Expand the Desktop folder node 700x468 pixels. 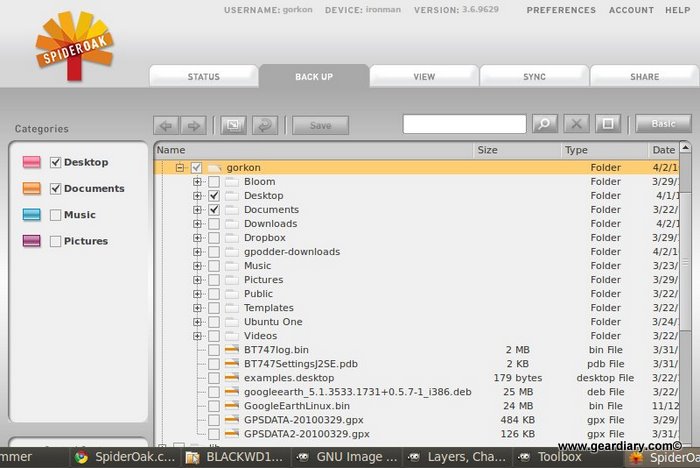click(x=197, y=196)
